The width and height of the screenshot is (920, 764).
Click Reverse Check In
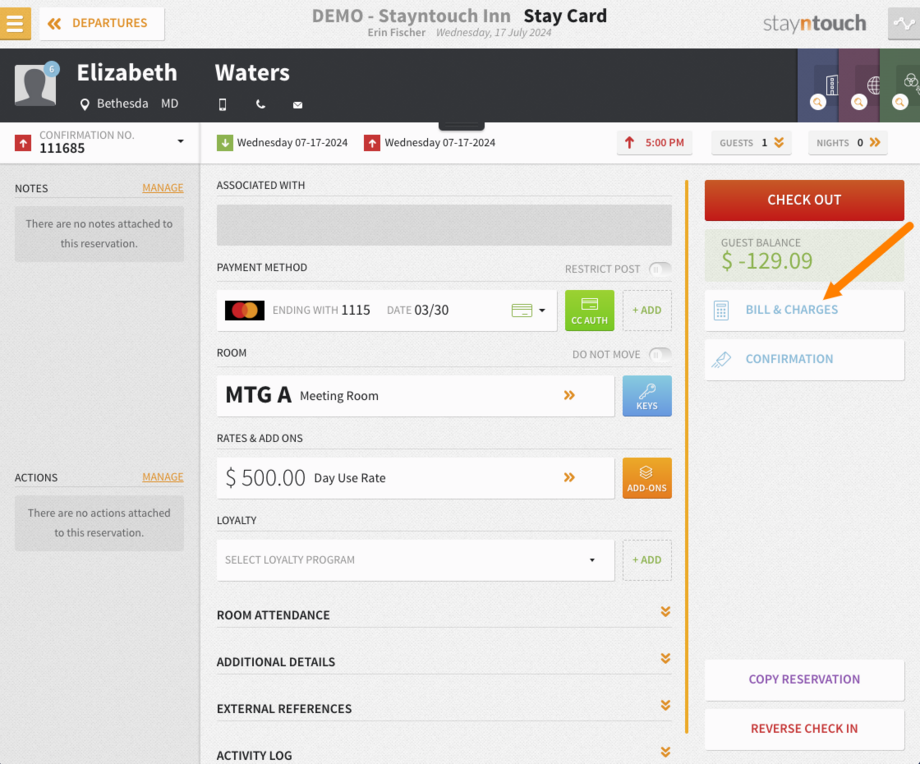[x=804, y=729]
